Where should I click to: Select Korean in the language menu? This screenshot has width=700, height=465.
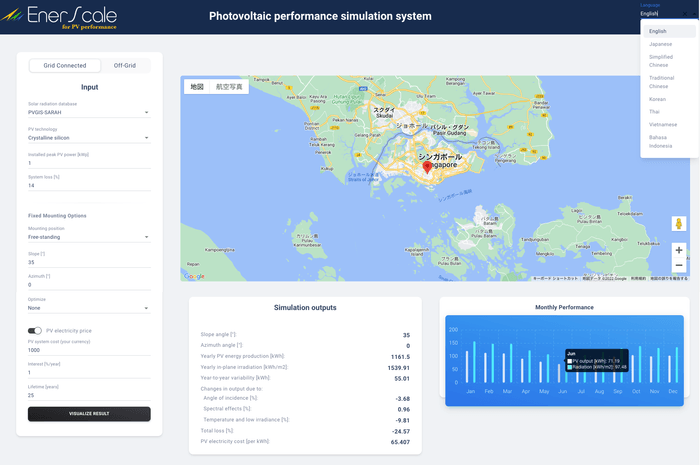[x=658, y=99]
